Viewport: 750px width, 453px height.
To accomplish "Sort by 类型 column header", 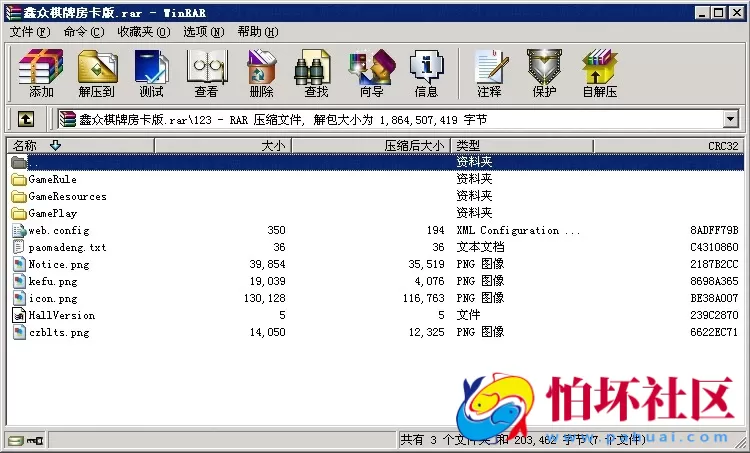I will coord(522,145).
